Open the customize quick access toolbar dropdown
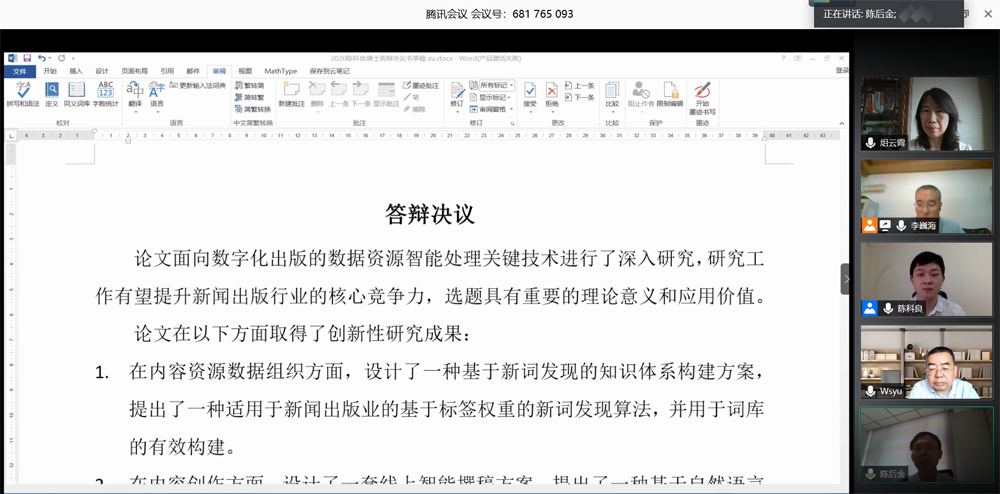Image resolution: width=1000 pixels, height=494 pixels. pyautogui.click(x=73, y=59)
